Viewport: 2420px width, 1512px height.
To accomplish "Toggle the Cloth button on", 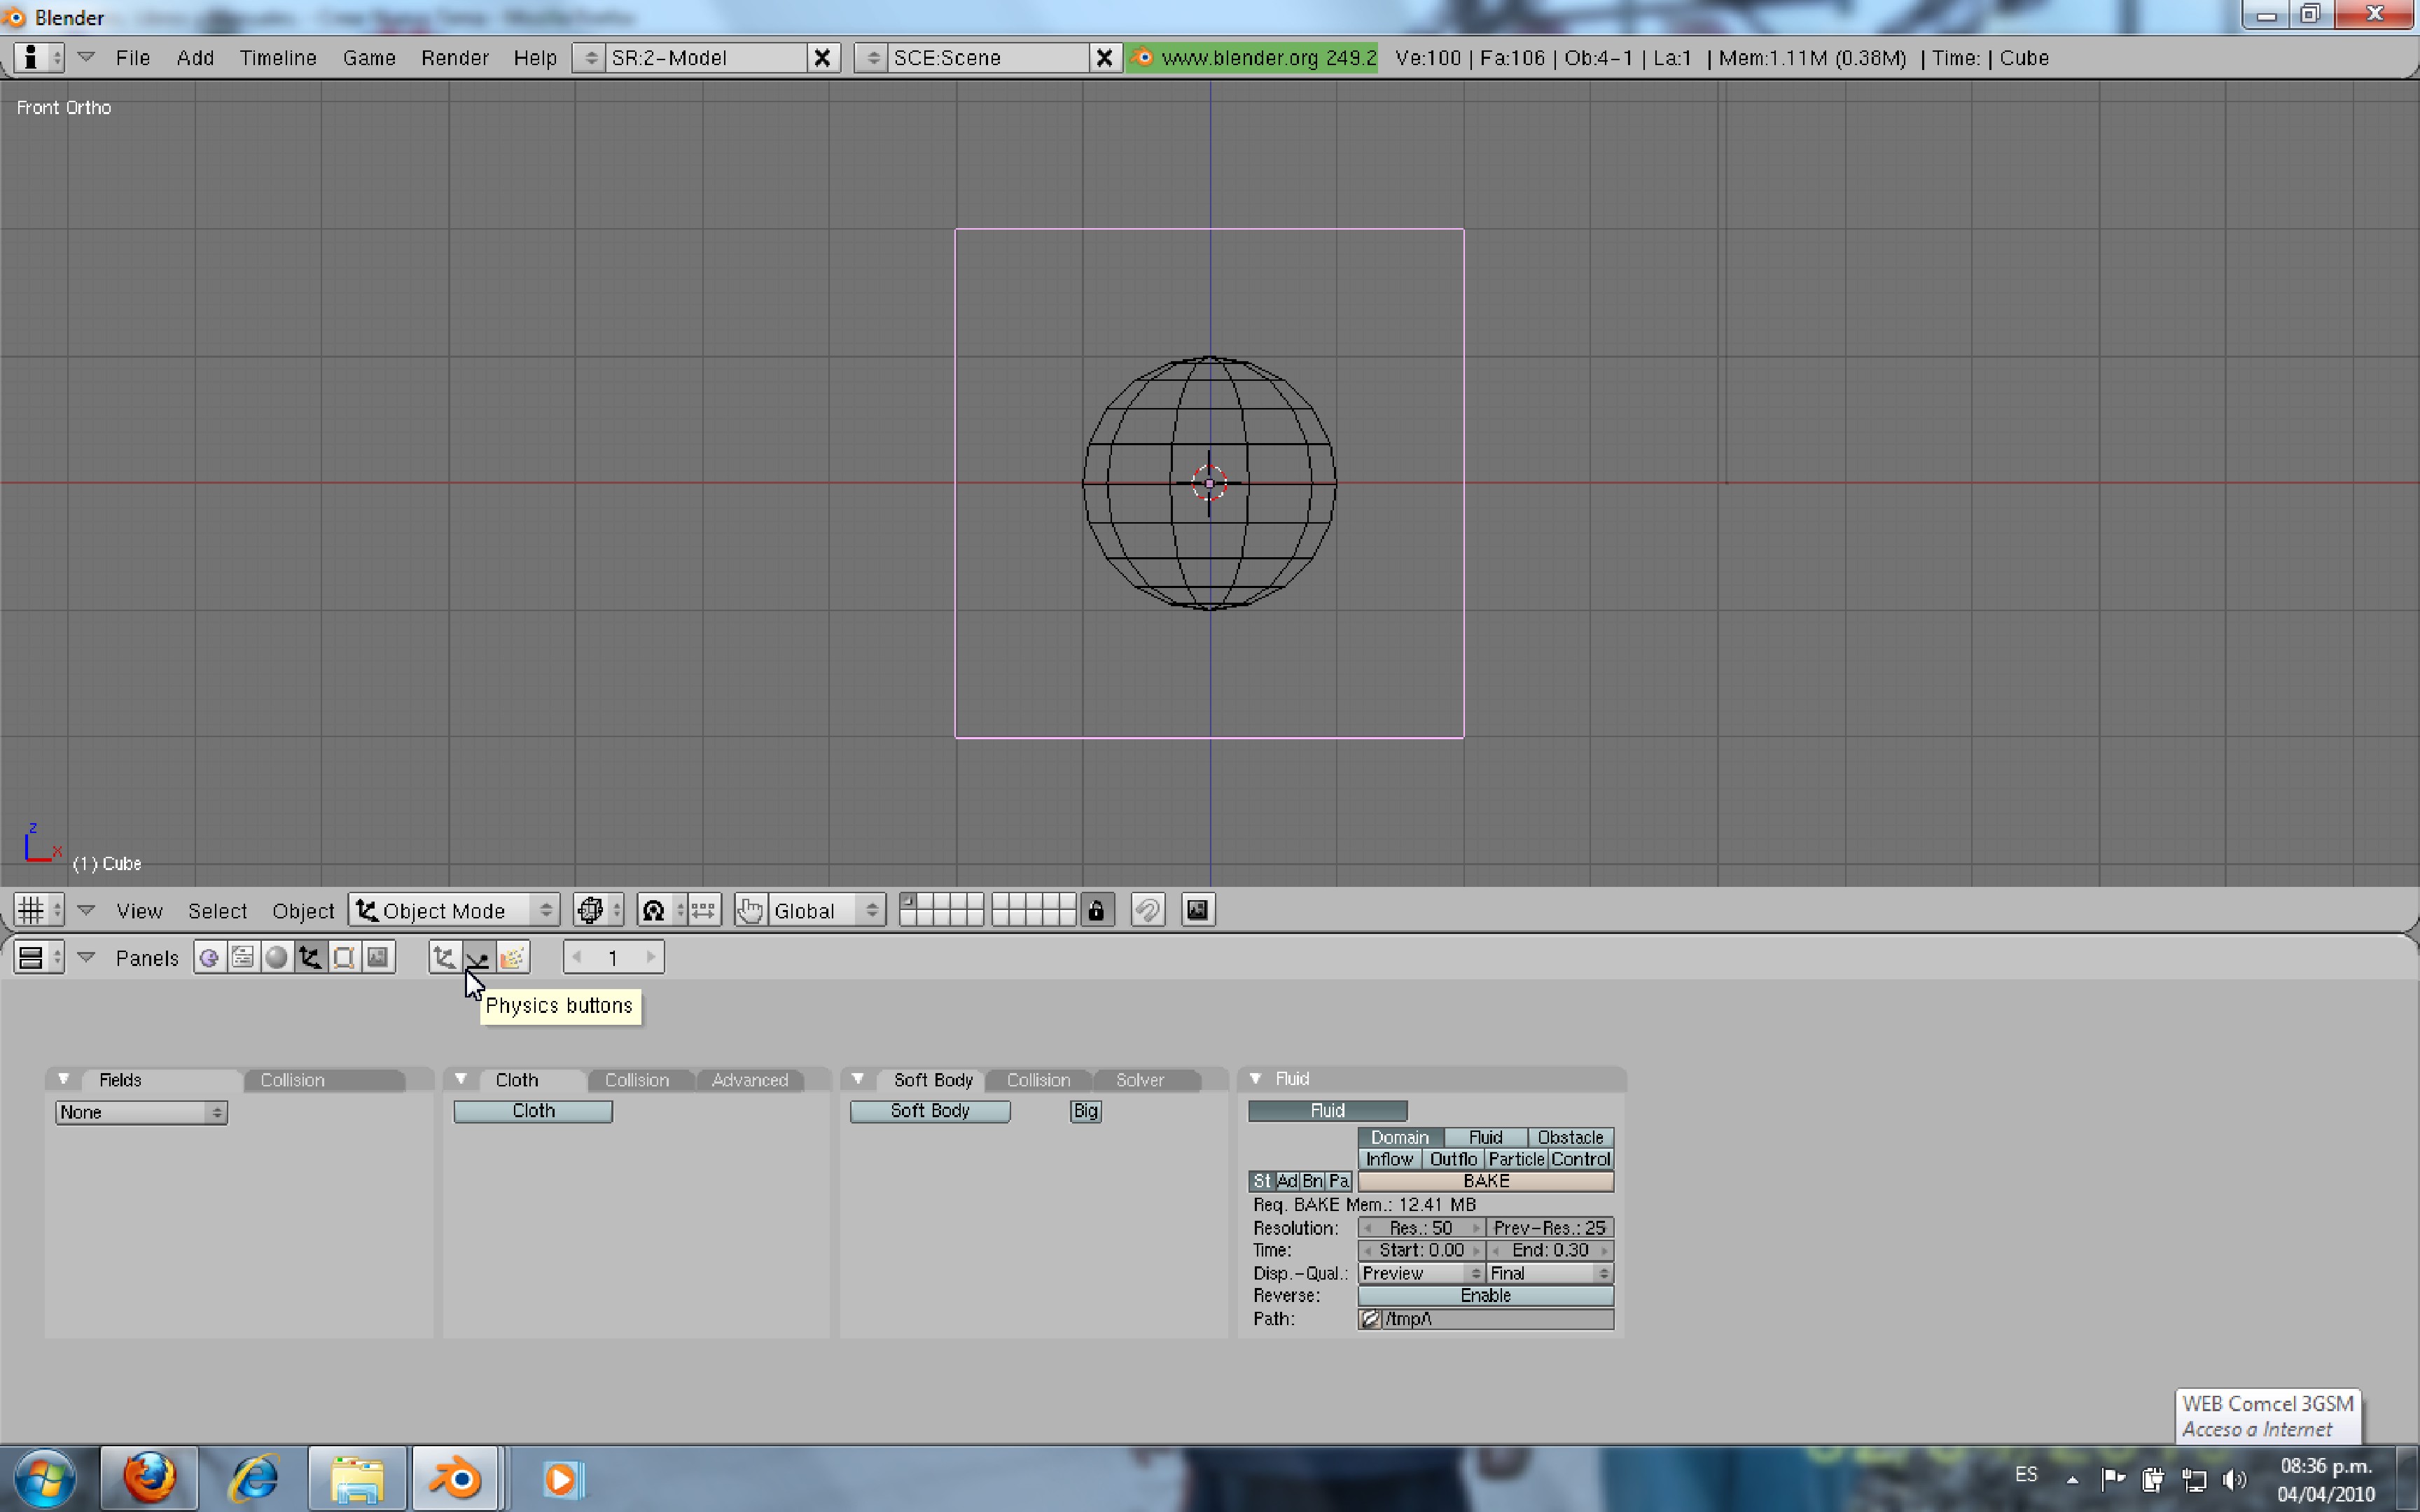I will coord(532,1111).
